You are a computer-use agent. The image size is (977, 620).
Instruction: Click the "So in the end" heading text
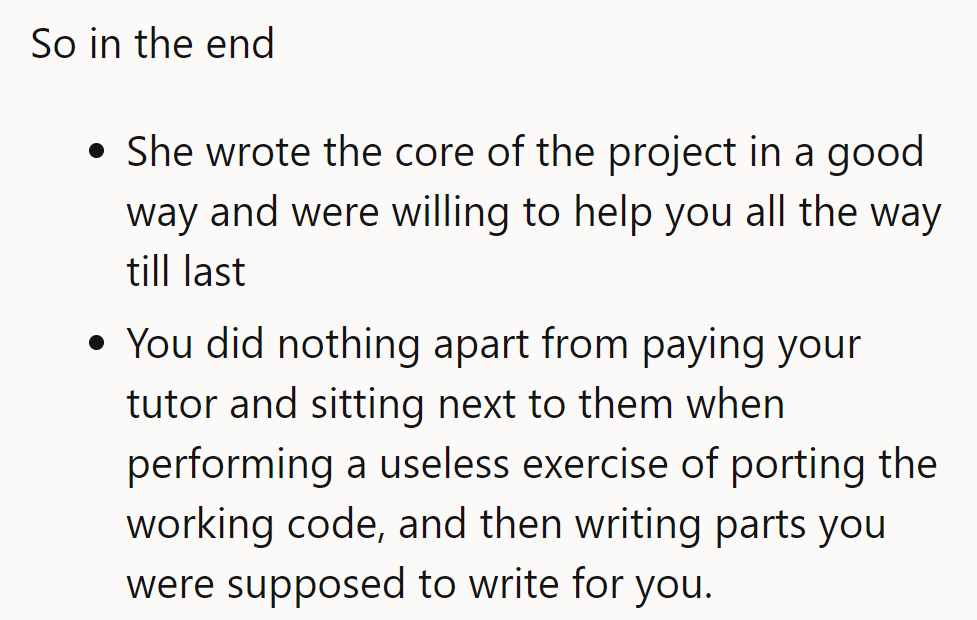(x=153, y=44)
